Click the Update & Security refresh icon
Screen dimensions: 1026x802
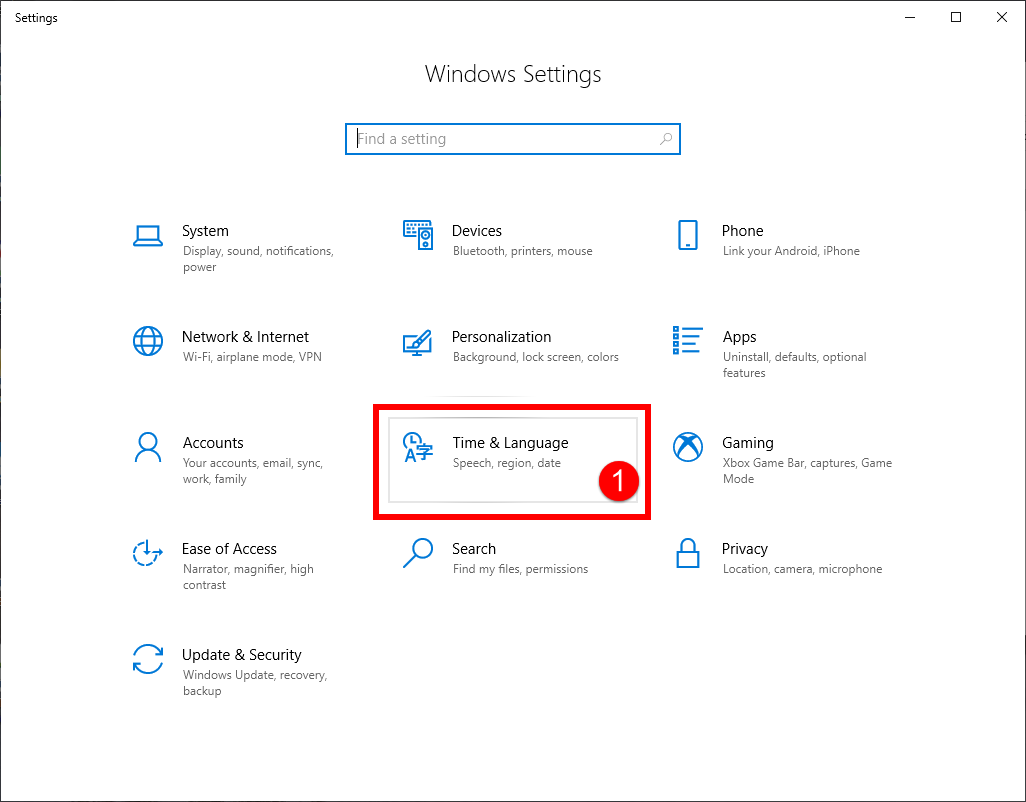(x=148, y=659)
